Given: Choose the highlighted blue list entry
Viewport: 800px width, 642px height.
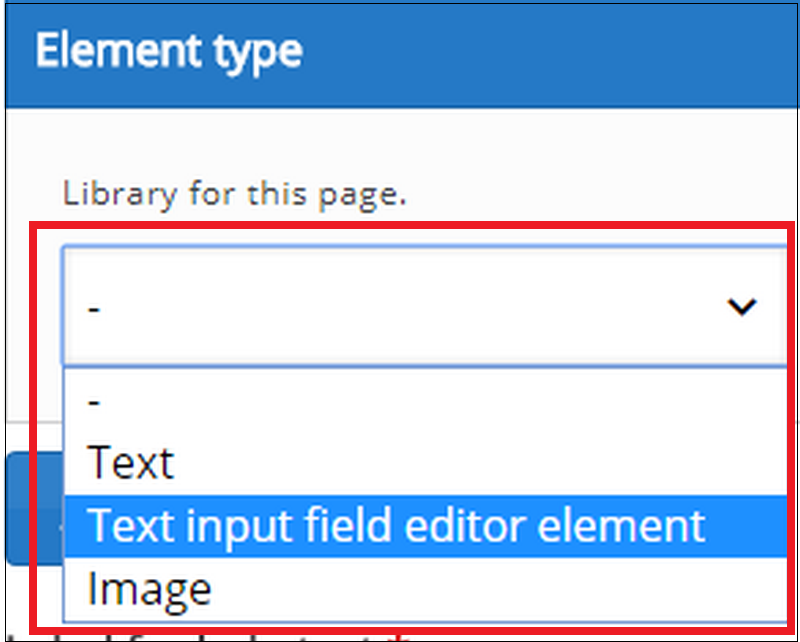Looking at the screenshot, I should coord(426,526).
